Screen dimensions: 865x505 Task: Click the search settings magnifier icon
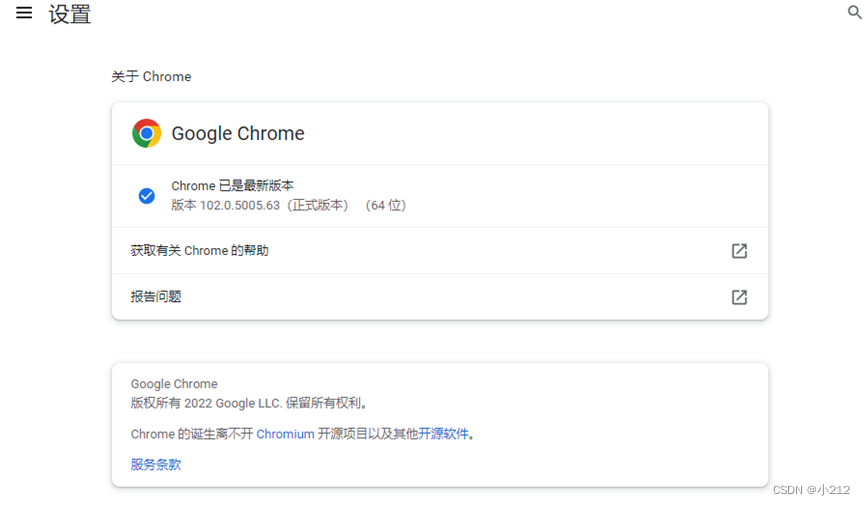tap(855, 12)
